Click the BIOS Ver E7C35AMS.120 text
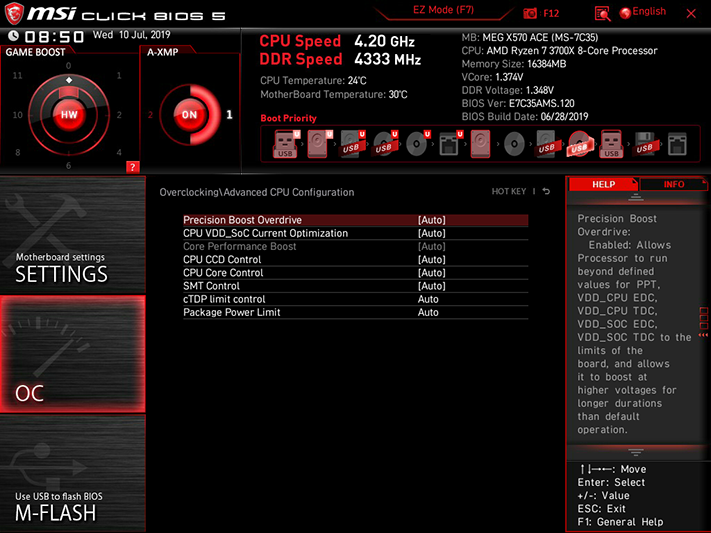The width and height of the screenshot is (711, 533). pos(518,103)
